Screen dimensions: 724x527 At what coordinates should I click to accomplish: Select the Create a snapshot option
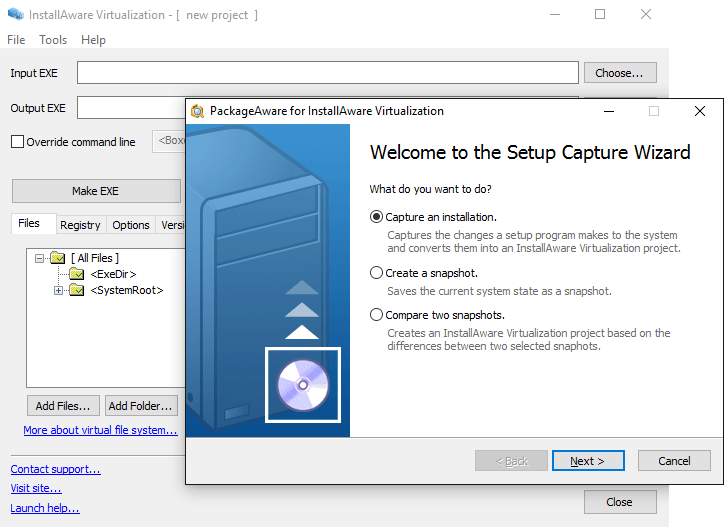coord(376,273)
